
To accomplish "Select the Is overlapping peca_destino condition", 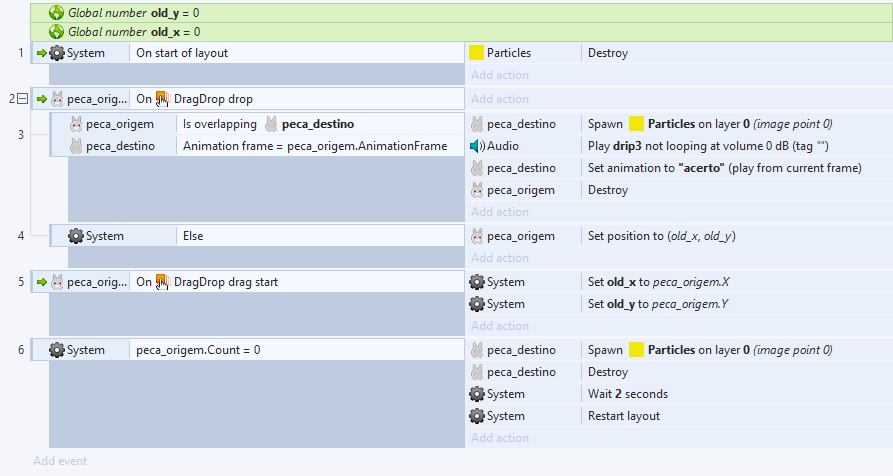I will (x=268, y=124).
